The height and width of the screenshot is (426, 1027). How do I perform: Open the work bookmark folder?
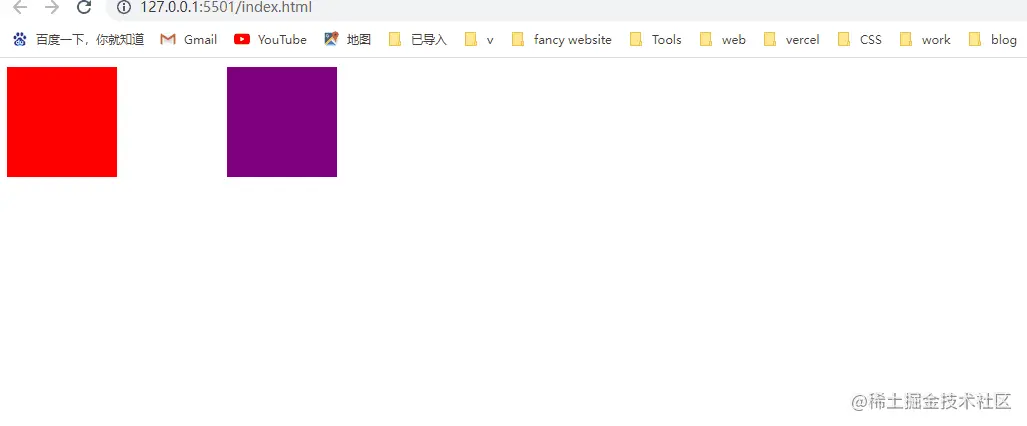tap(925, 39)
